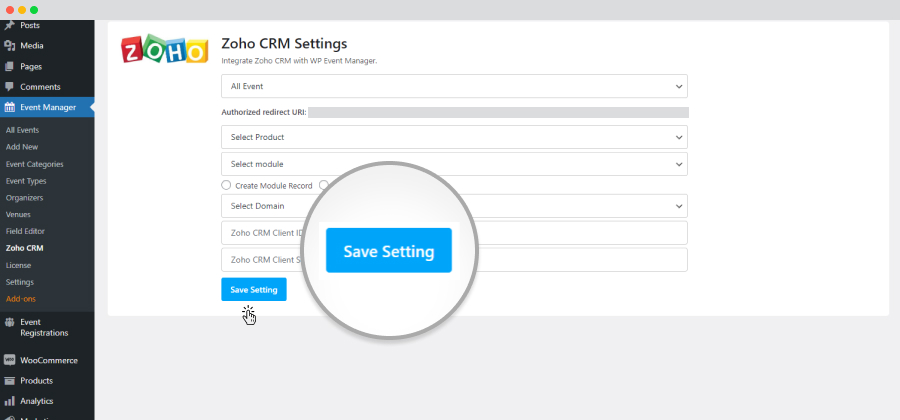Click the Media icon in sidebar
The image size is (900, 420).
[9, 46]
